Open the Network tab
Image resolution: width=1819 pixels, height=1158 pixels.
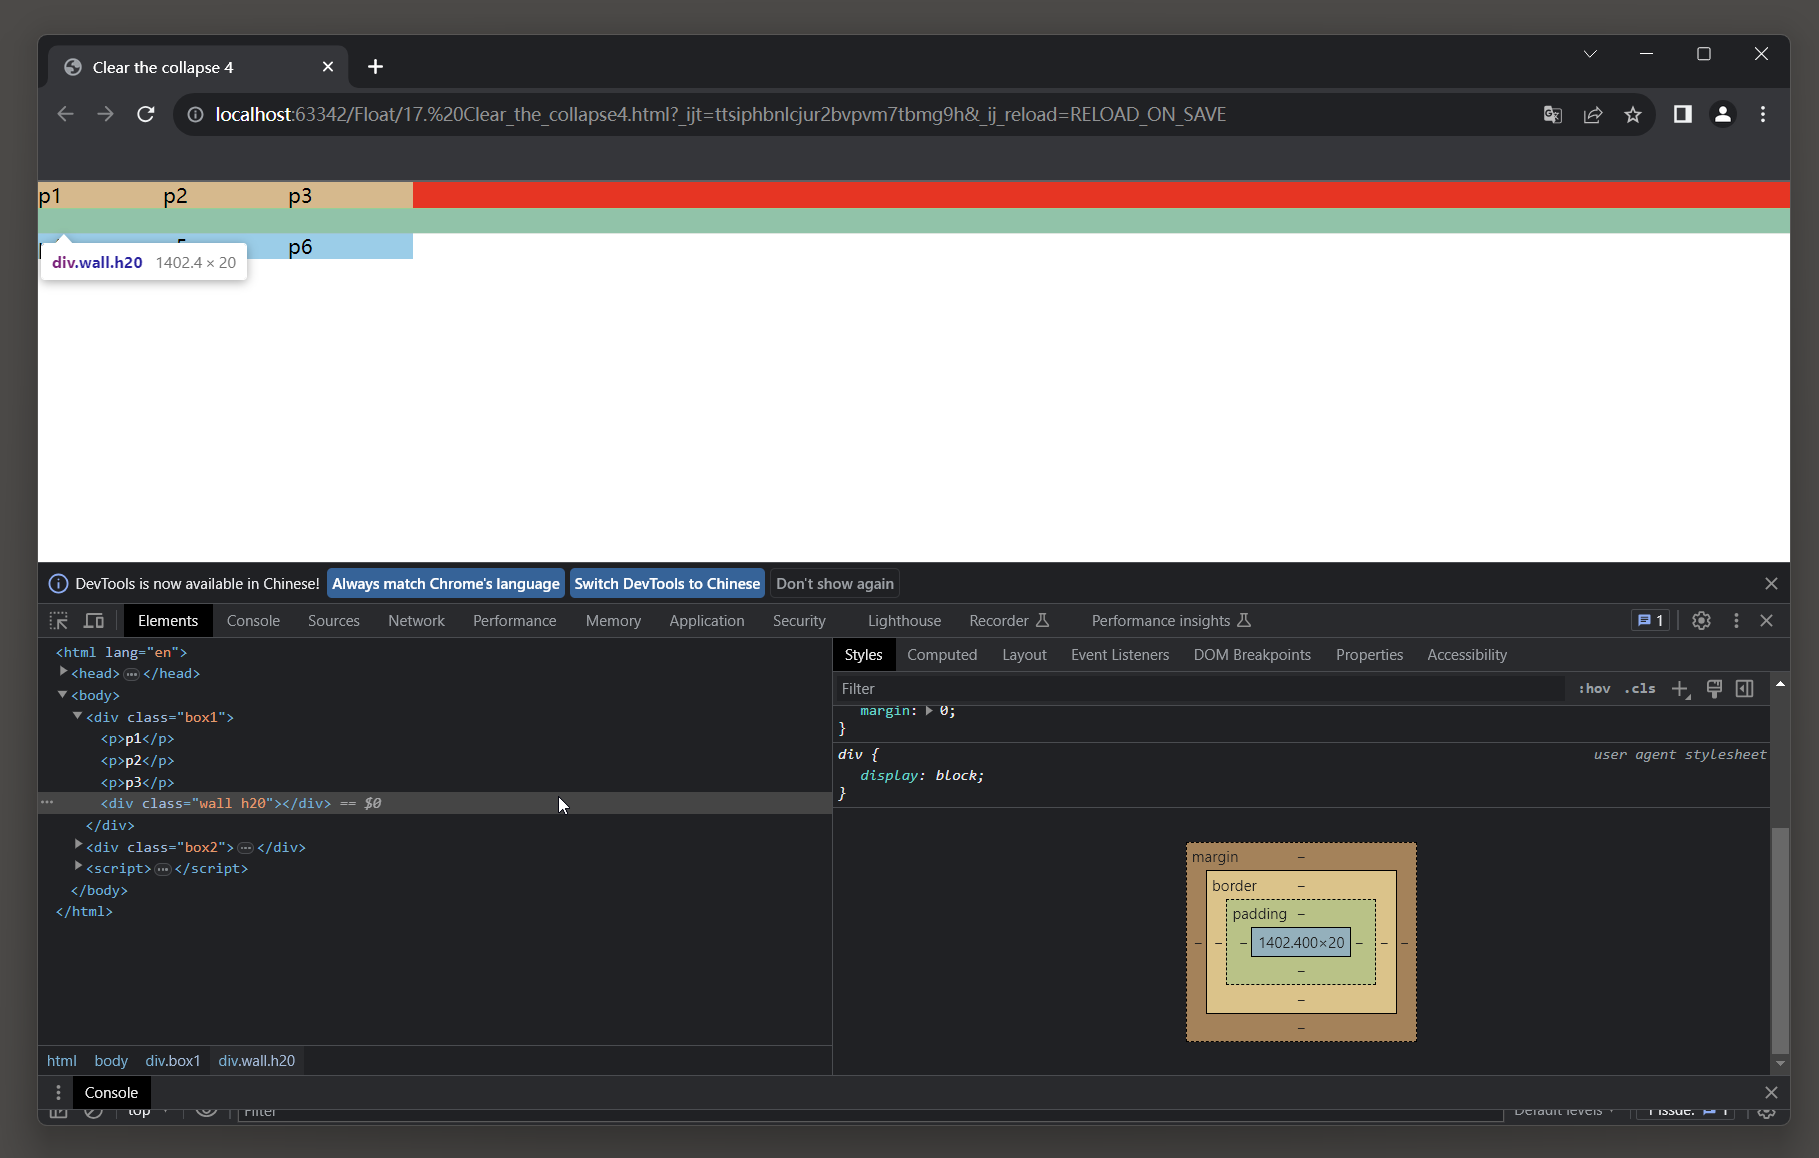click(x=416, y=621)
